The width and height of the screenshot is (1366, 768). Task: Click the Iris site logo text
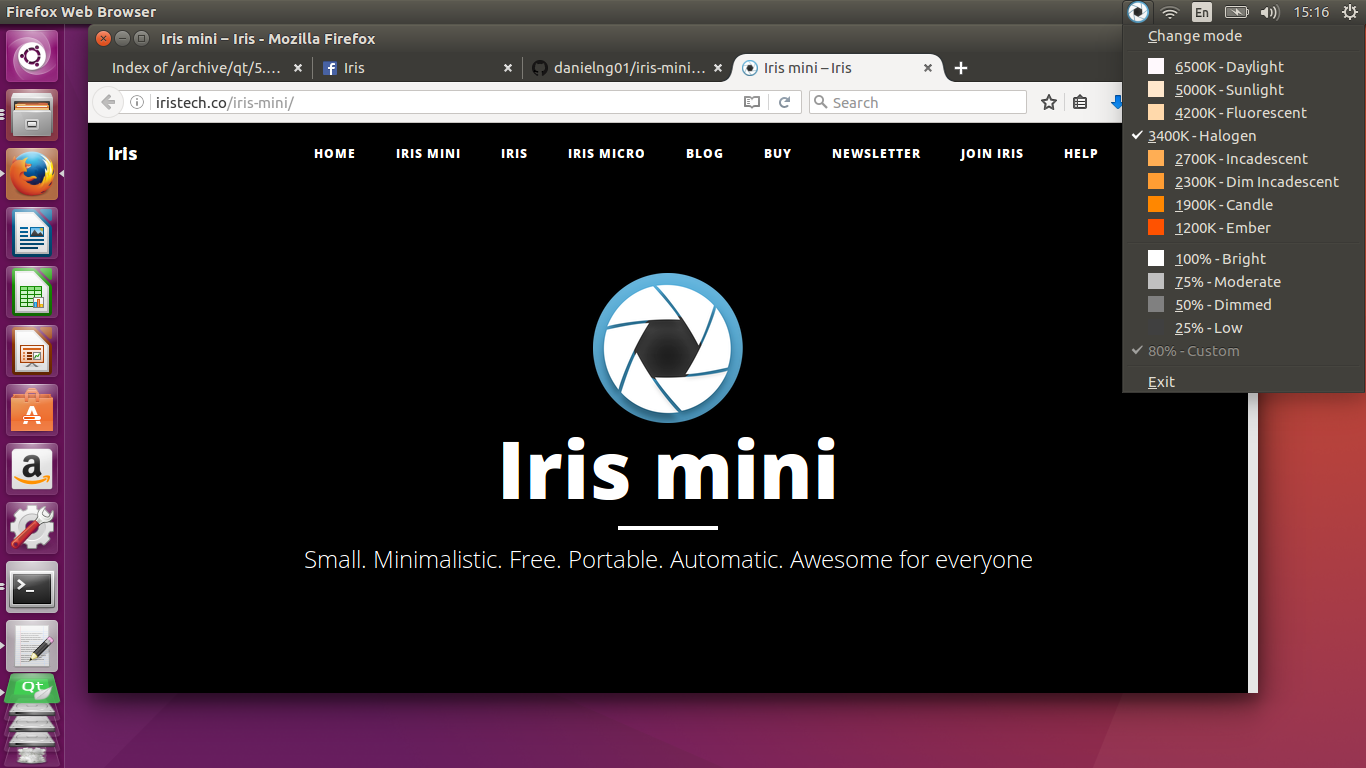pyautogui.click(x=123, y=153)
